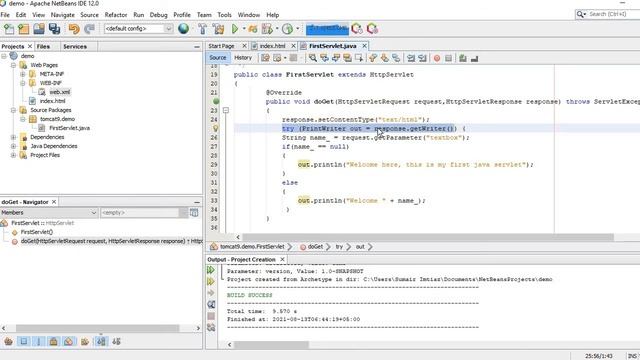Switch to the Files tab
The image size is (640, 360).
pos(43,47)
